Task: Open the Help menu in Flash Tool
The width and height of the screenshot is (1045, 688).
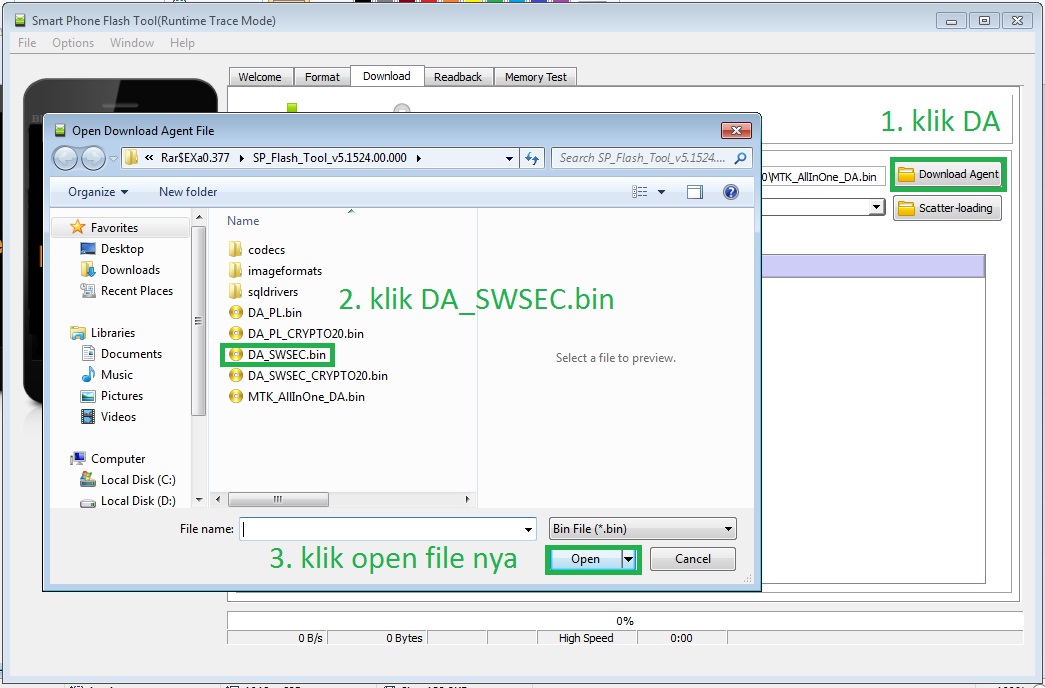Action: [x=182, y=43]
